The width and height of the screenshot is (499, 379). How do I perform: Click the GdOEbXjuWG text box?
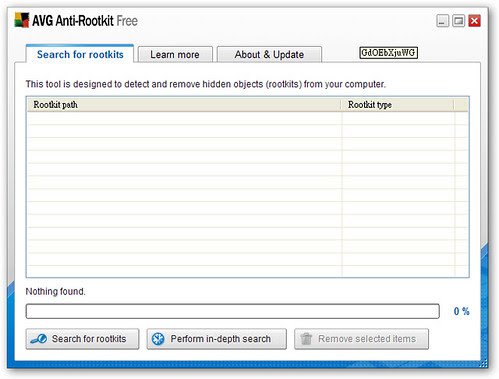(x=388, y=53)
